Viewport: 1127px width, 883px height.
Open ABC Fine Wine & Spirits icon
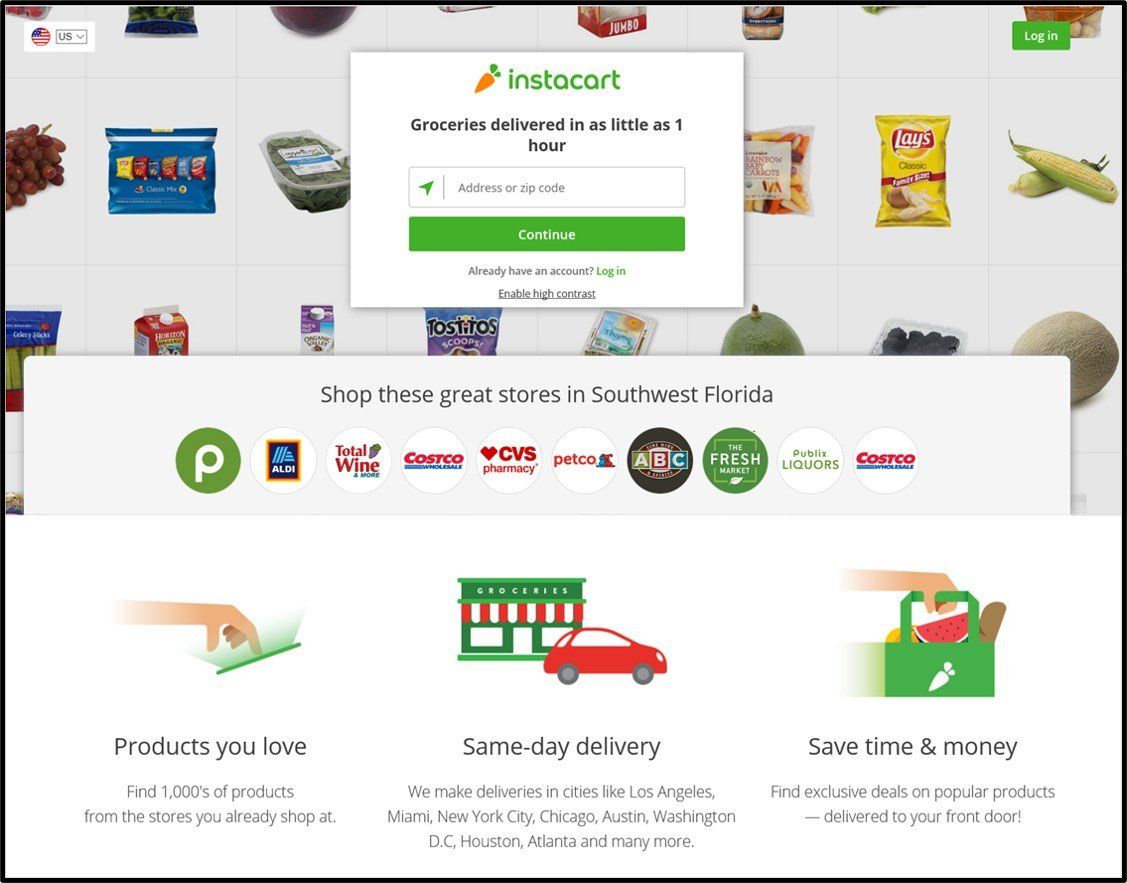(660, 461)
